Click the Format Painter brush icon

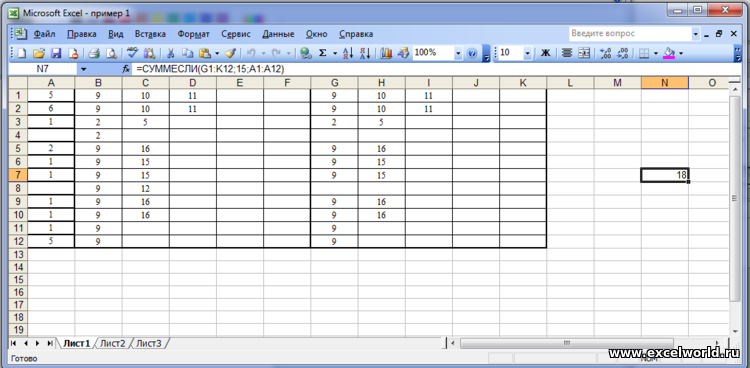pos(231,53)
